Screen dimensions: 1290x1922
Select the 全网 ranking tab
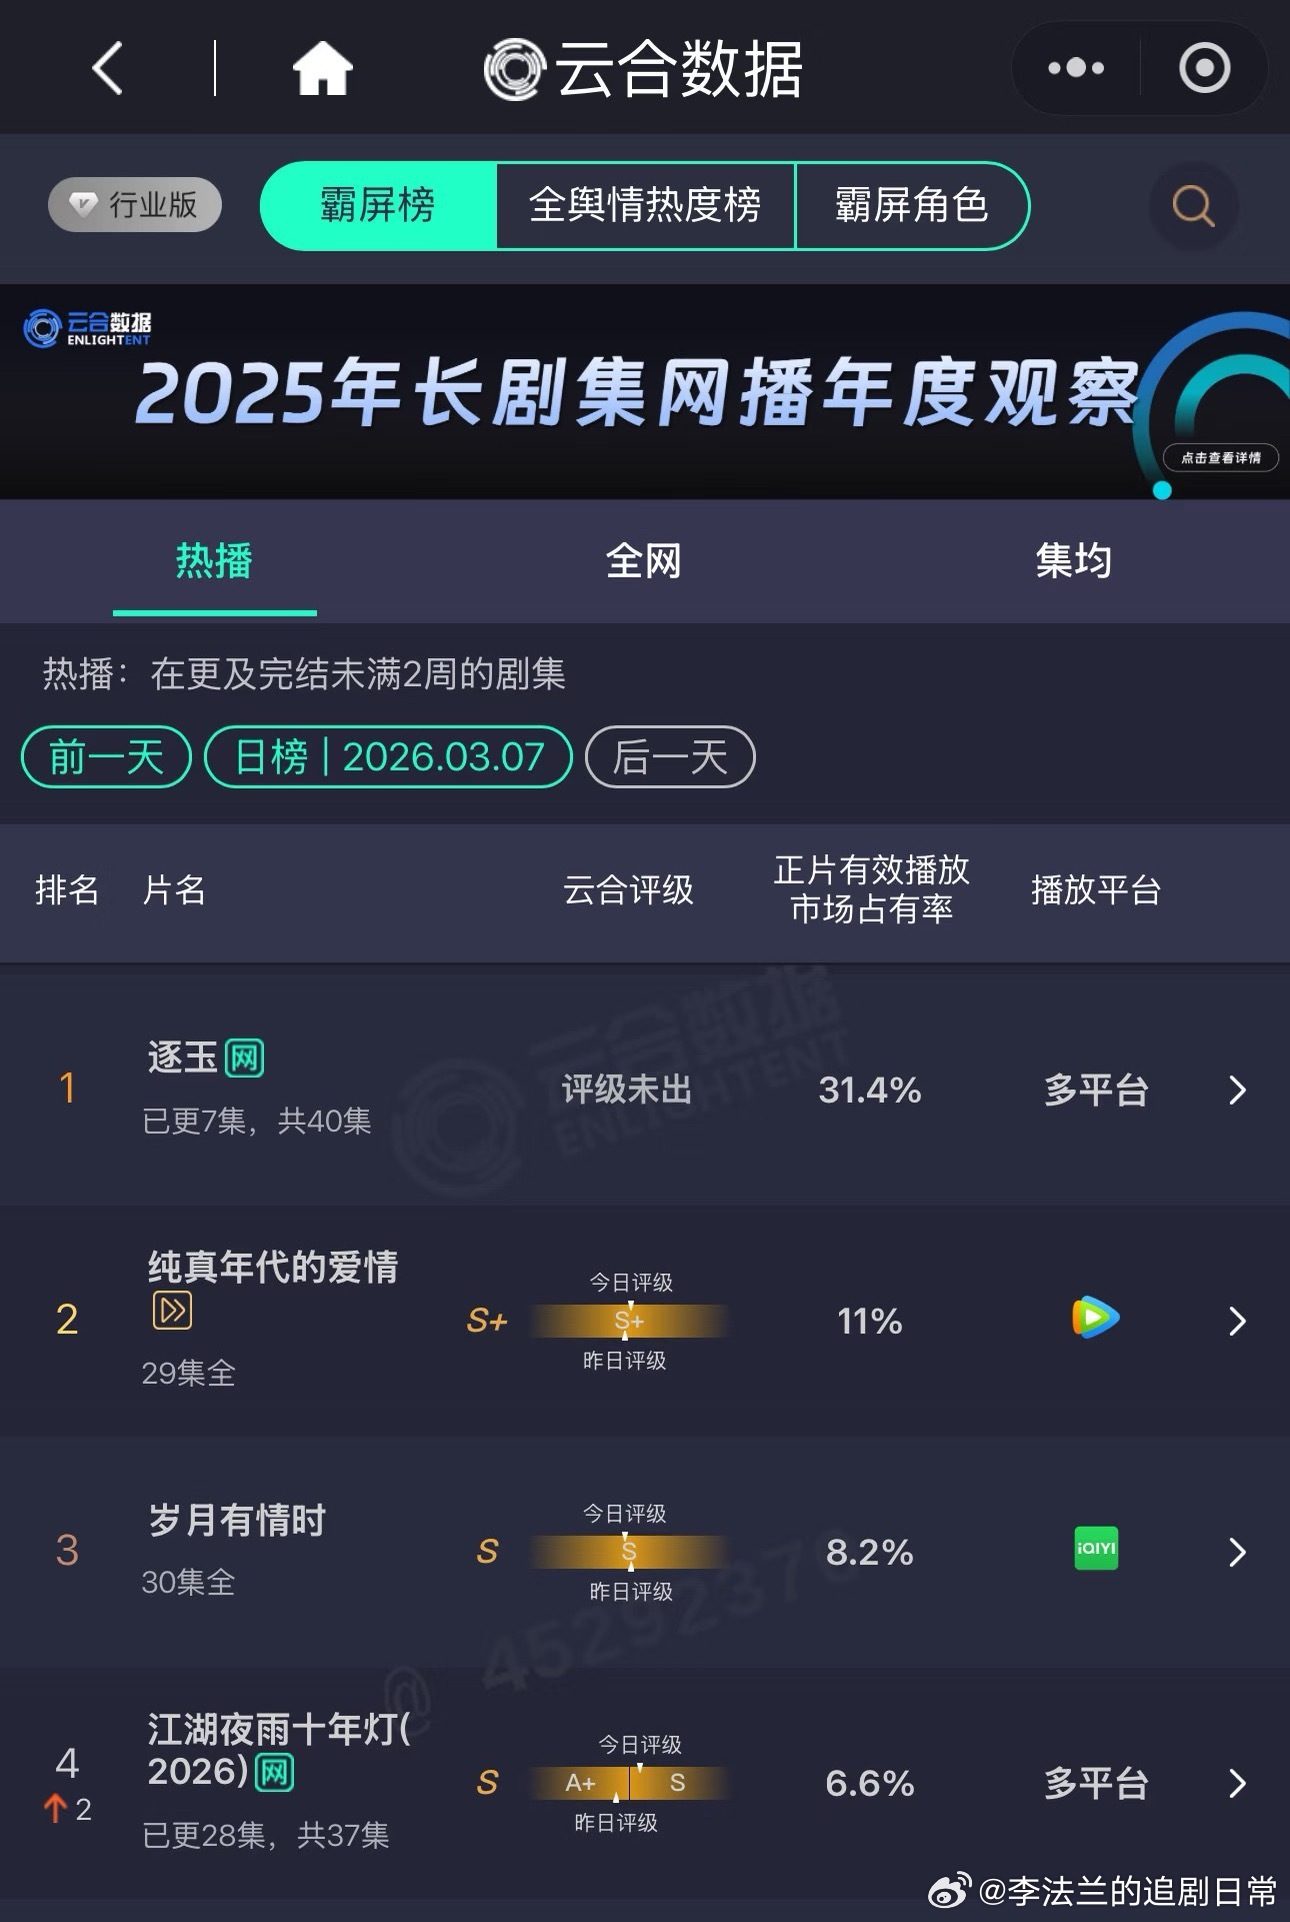(644, 562)
